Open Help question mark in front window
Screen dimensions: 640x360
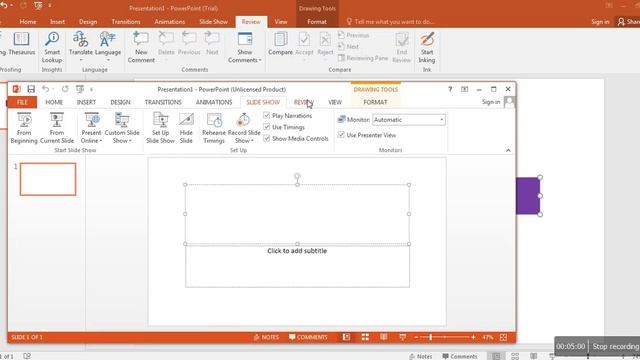(450, 89)
